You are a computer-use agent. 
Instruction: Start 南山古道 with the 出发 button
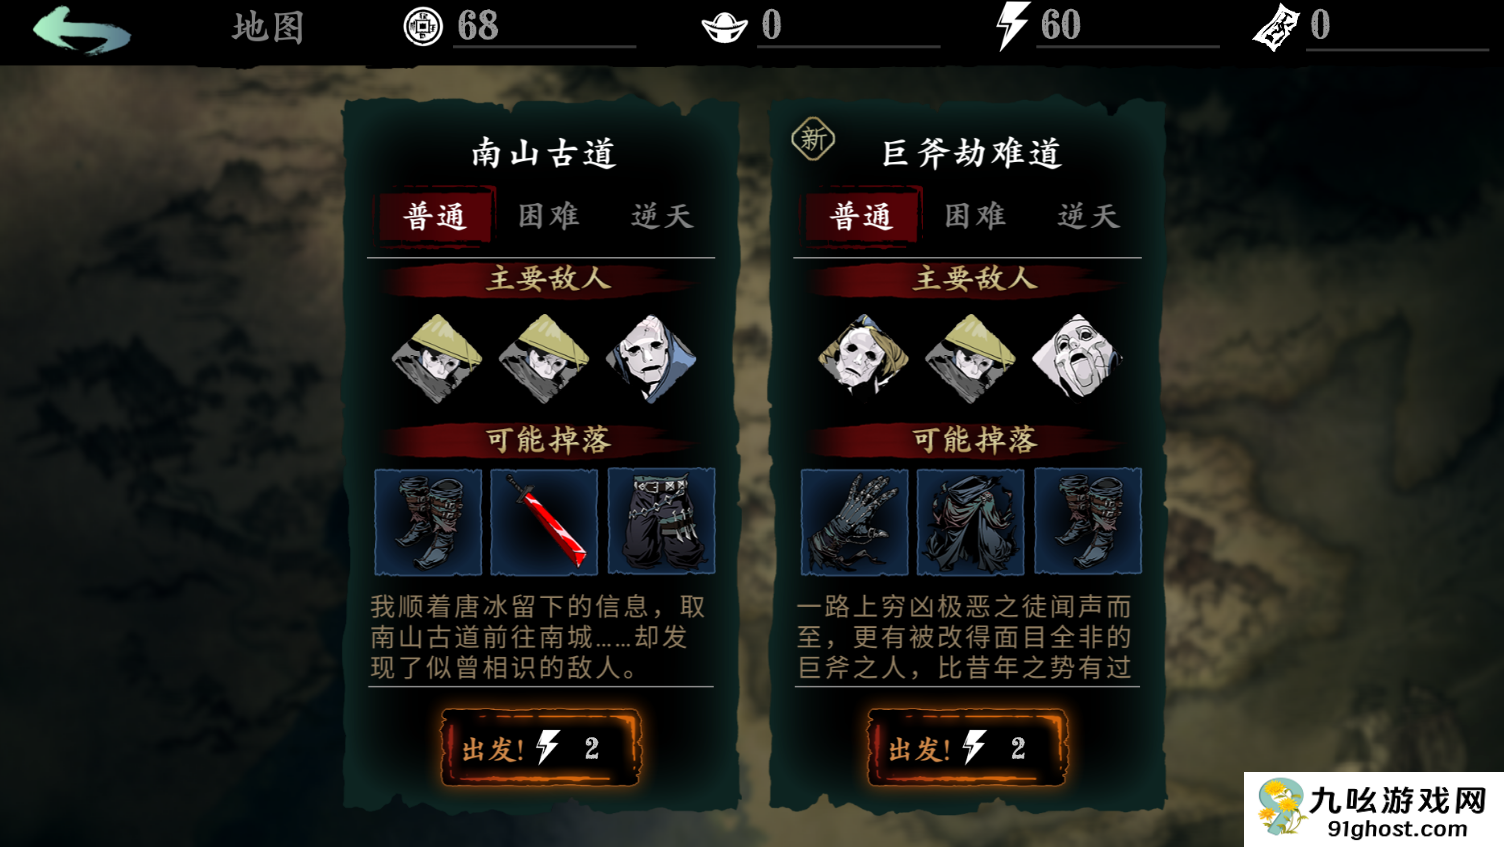pyautogui.click(x=541, y=747)
